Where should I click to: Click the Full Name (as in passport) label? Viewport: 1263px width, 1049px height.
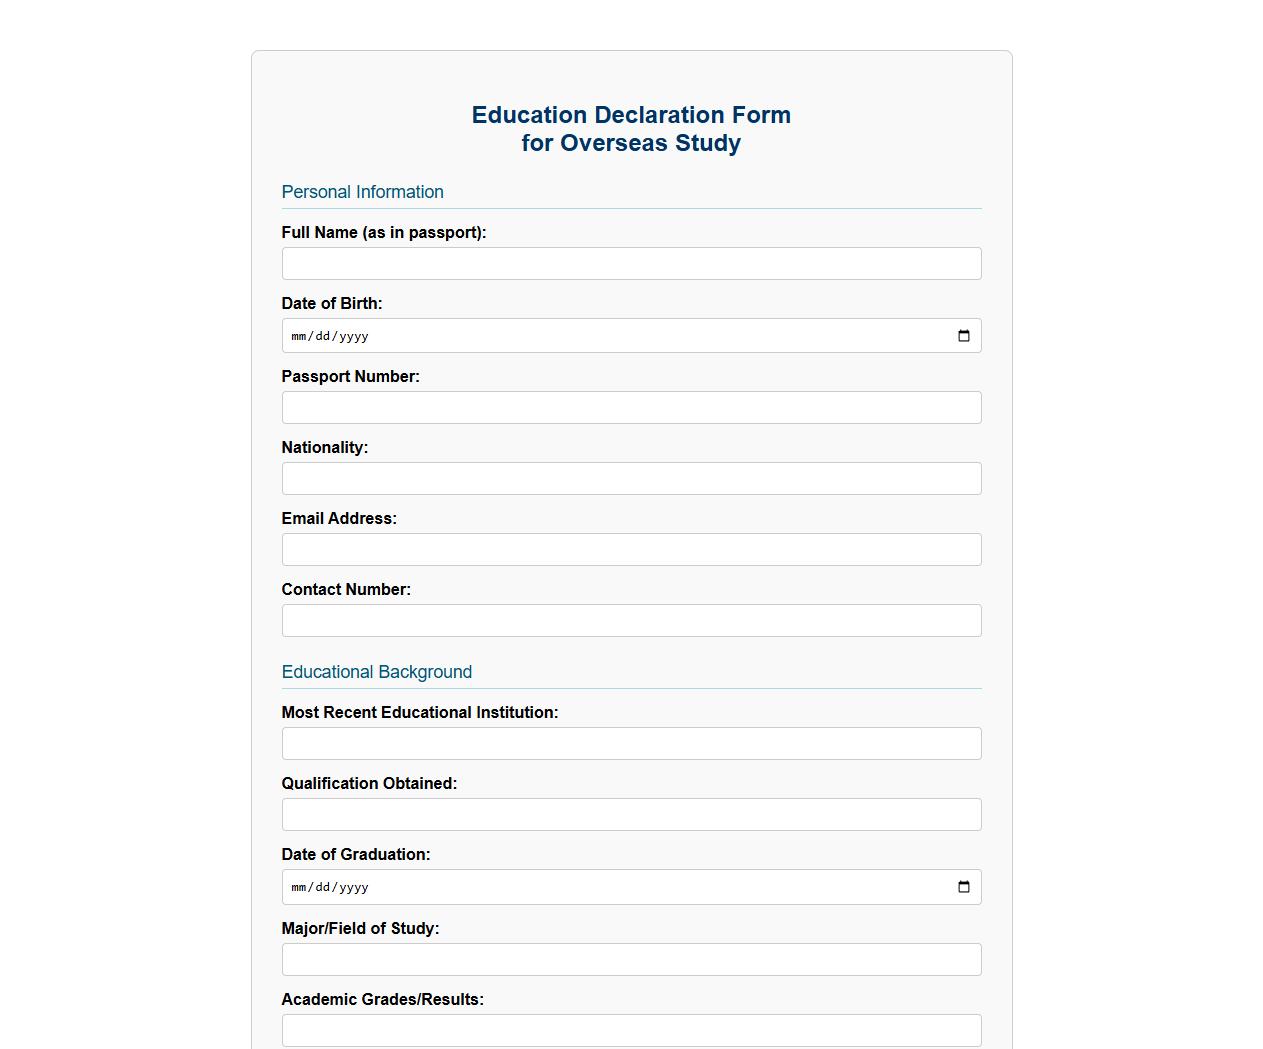384,232
